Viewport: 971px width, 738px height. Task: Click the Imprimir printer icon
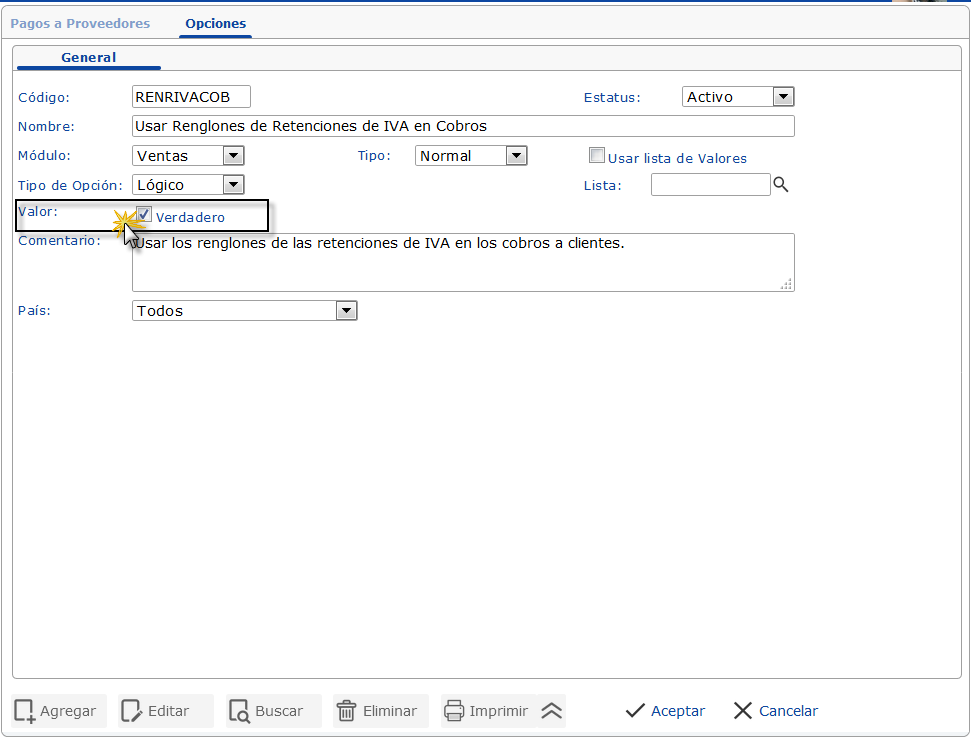tap(451, 710)
